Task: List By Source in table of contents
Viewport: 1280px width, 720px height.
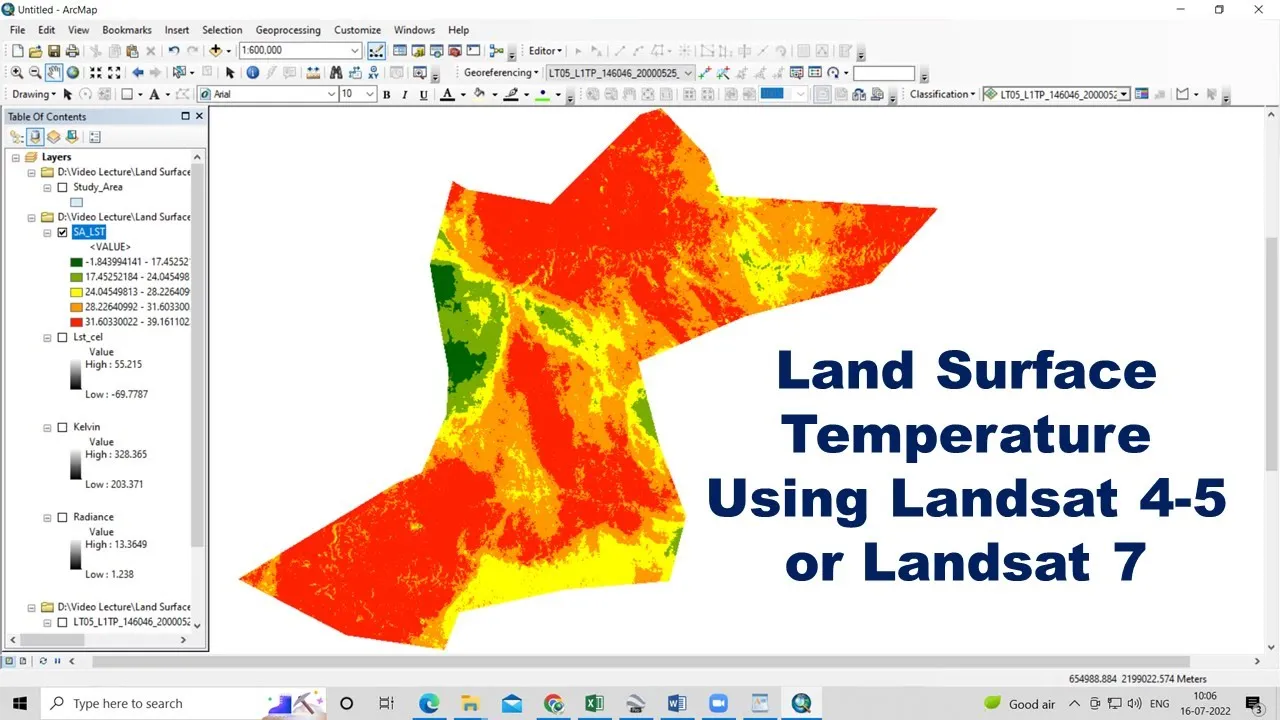Action: [x=35, y=137]
